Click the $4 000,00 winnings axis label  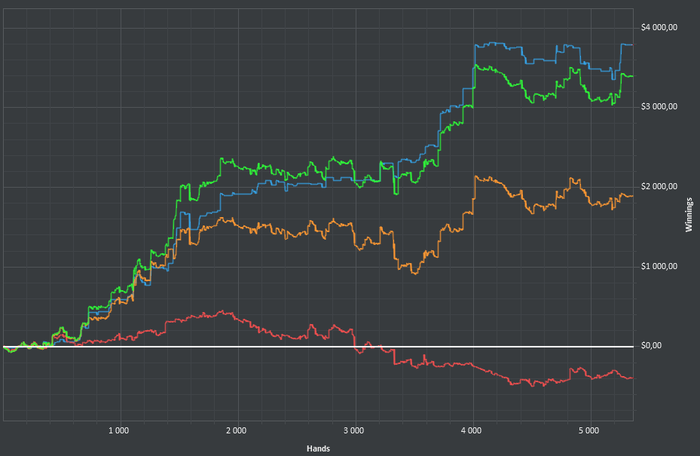[x=659, y=28]
